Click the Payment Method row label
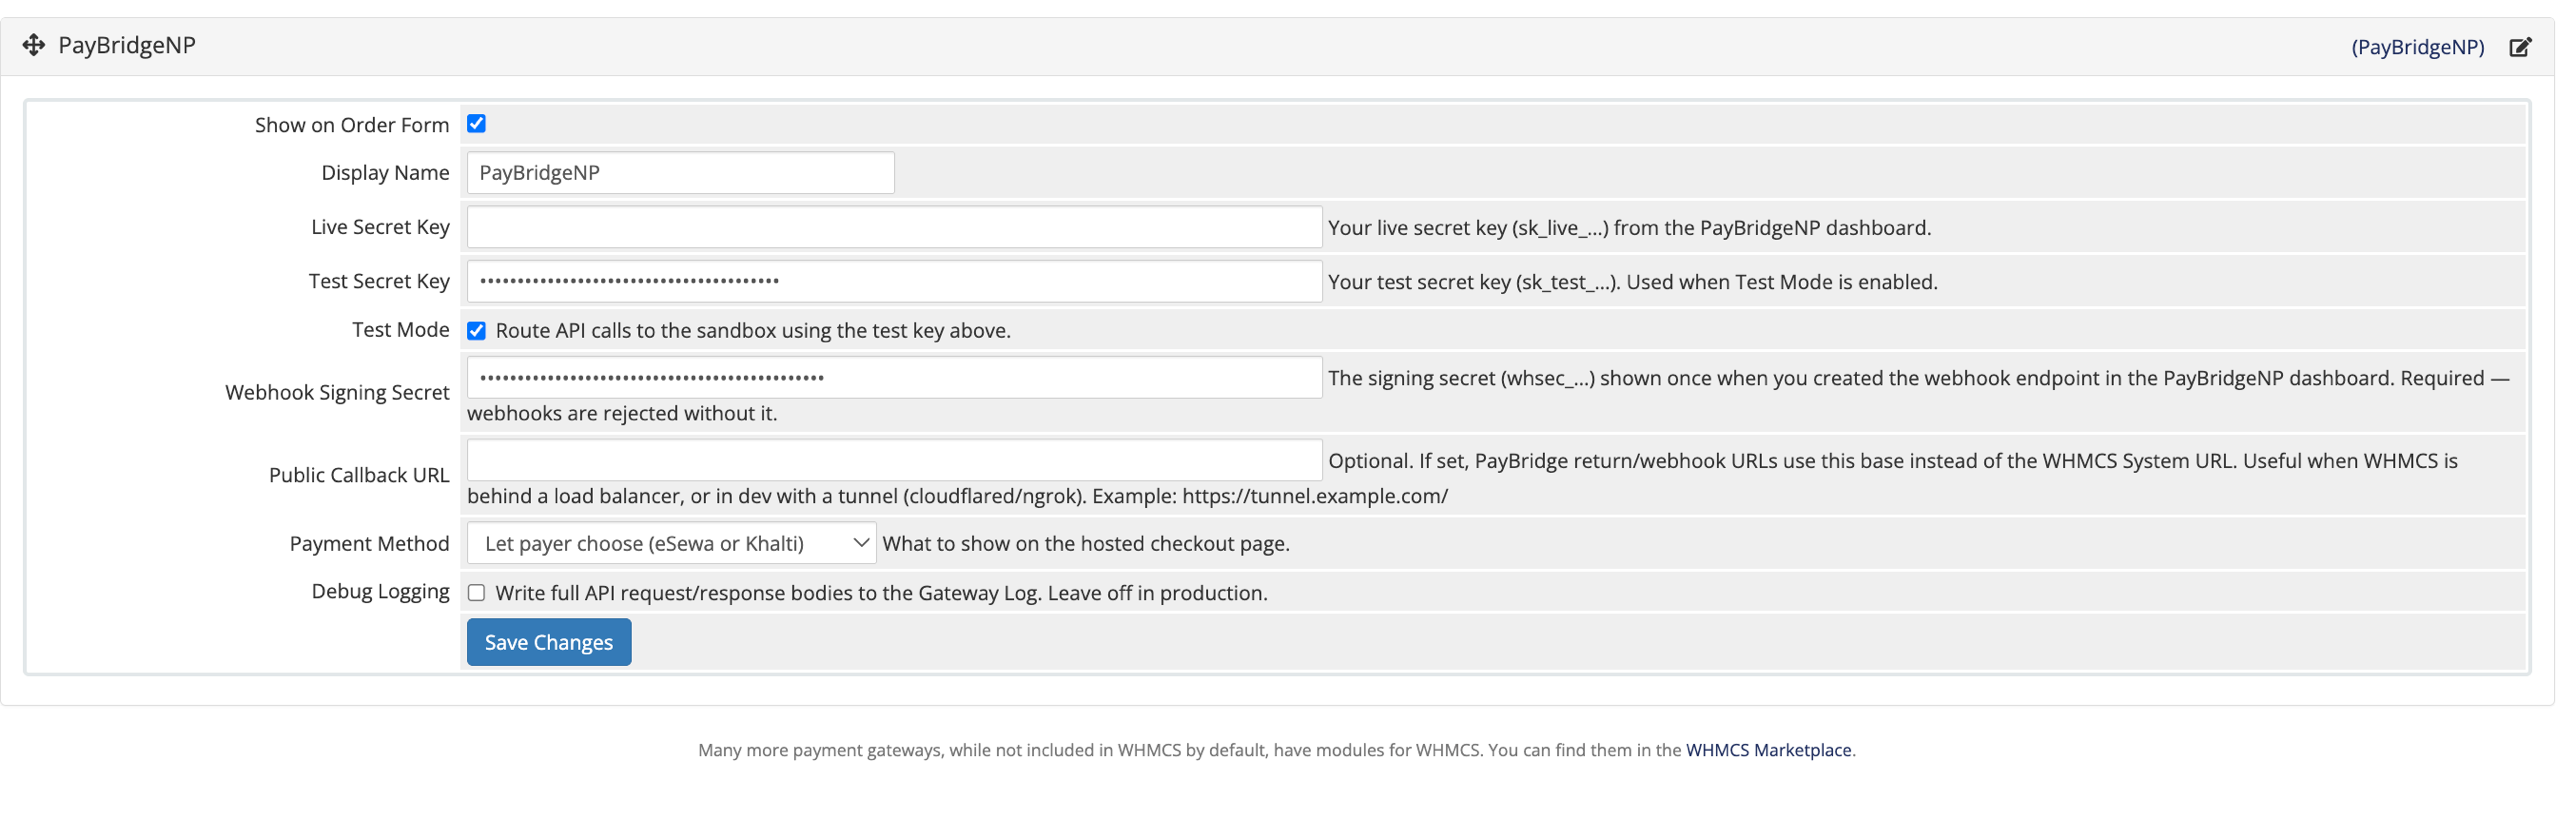Image resolution: width=2576 pixels, height=820 pixels. pyautogui.click(x=369, y=543)
